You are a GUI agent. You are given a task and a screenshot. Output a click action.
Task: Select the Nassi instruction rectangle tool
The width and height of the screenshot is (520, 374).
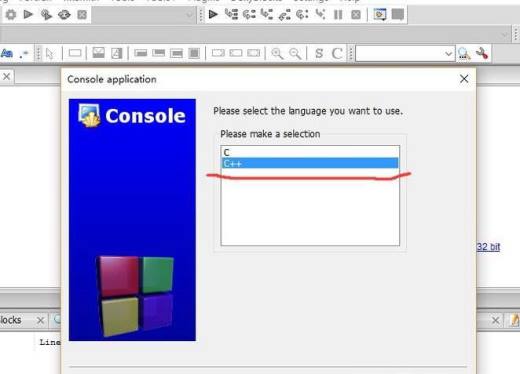click(x=75, y=53)
